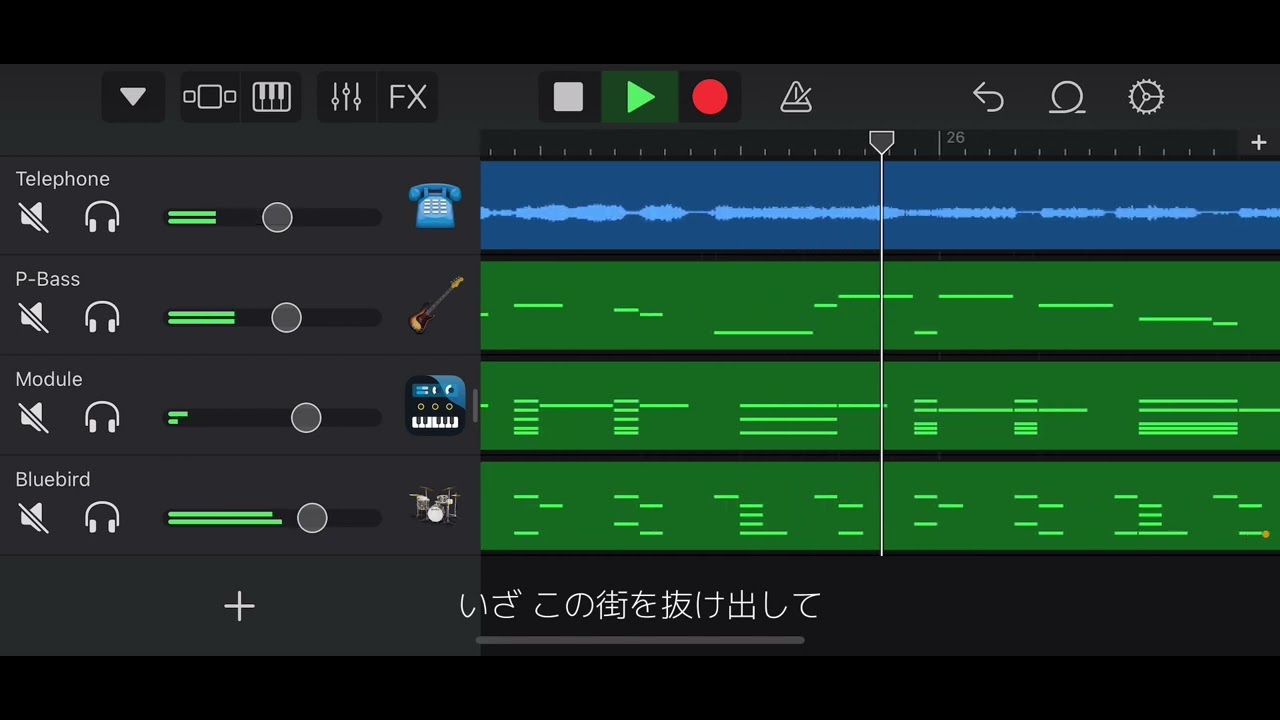Adjust the Module track volume knob
1280x720 pixels.
tap(306, 417)
